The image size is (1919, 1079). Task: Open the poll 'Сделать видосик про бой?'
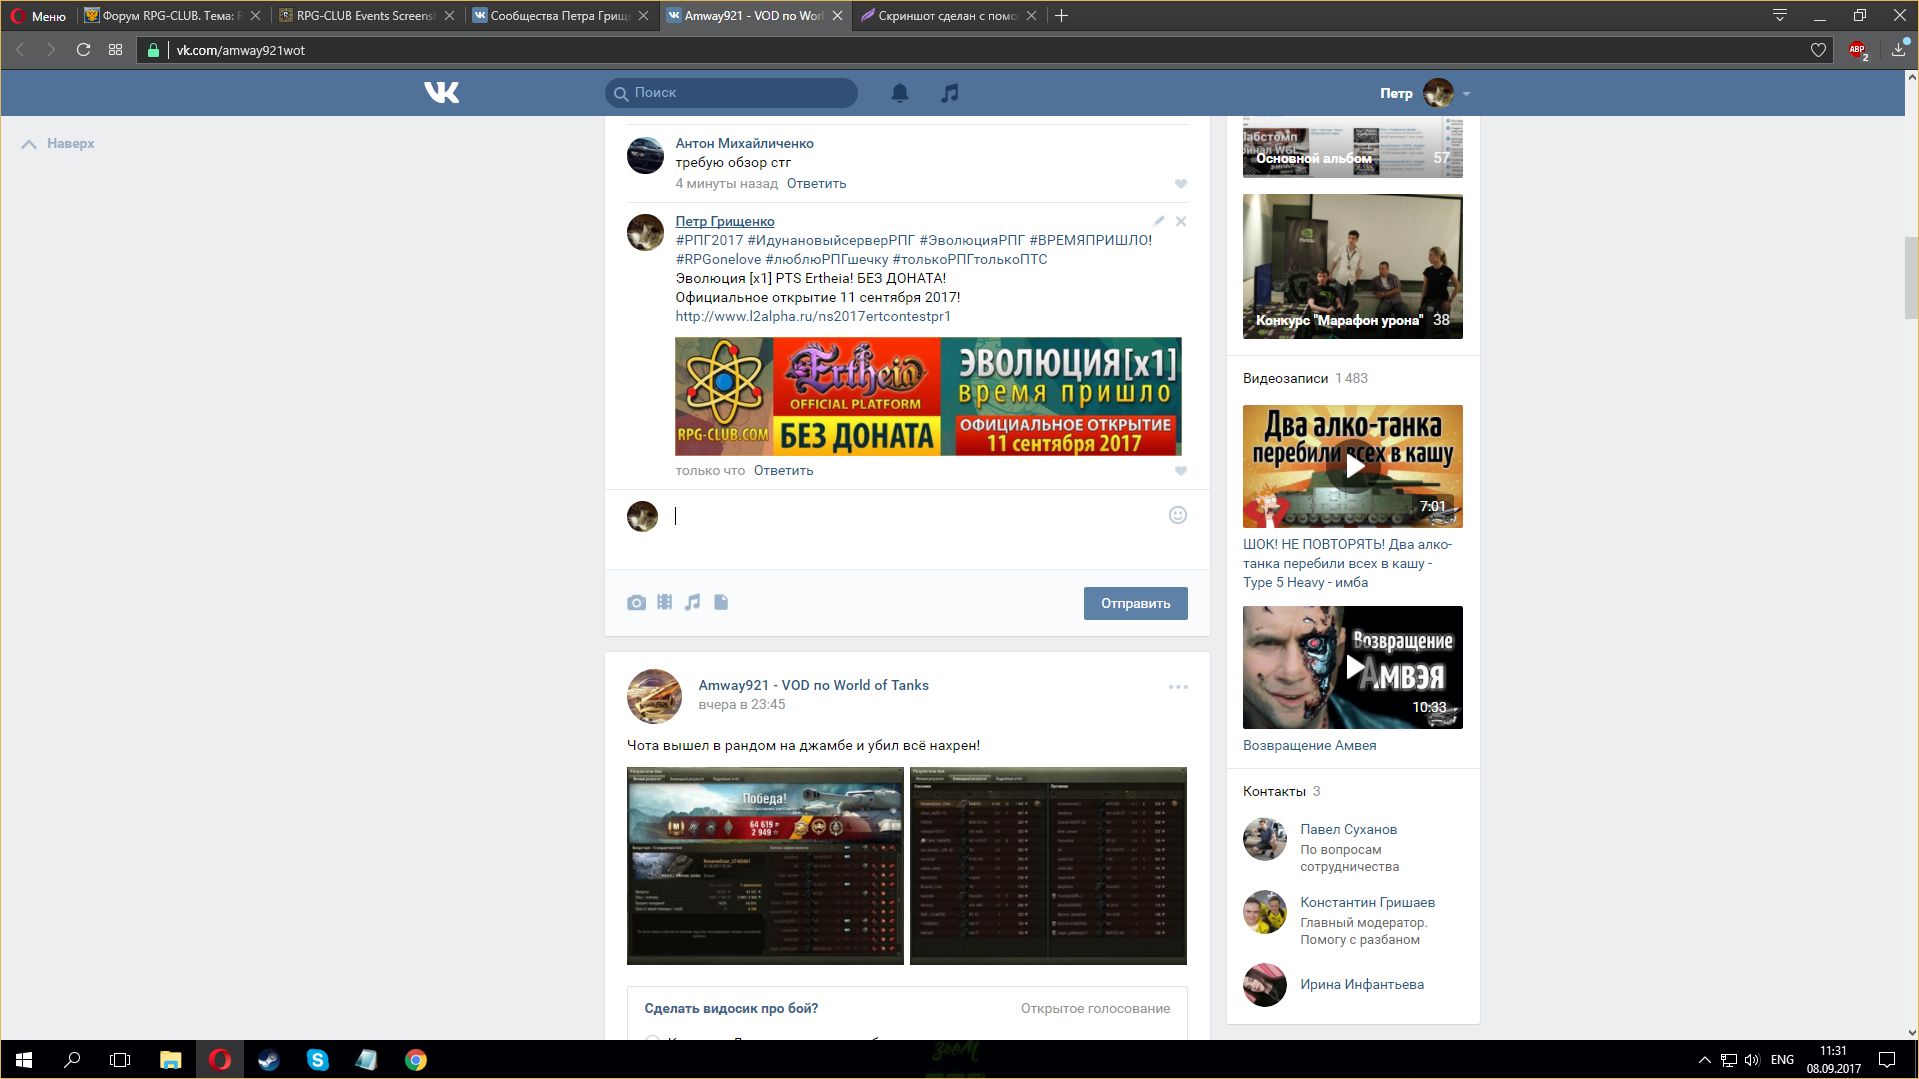pos(731,1009)
